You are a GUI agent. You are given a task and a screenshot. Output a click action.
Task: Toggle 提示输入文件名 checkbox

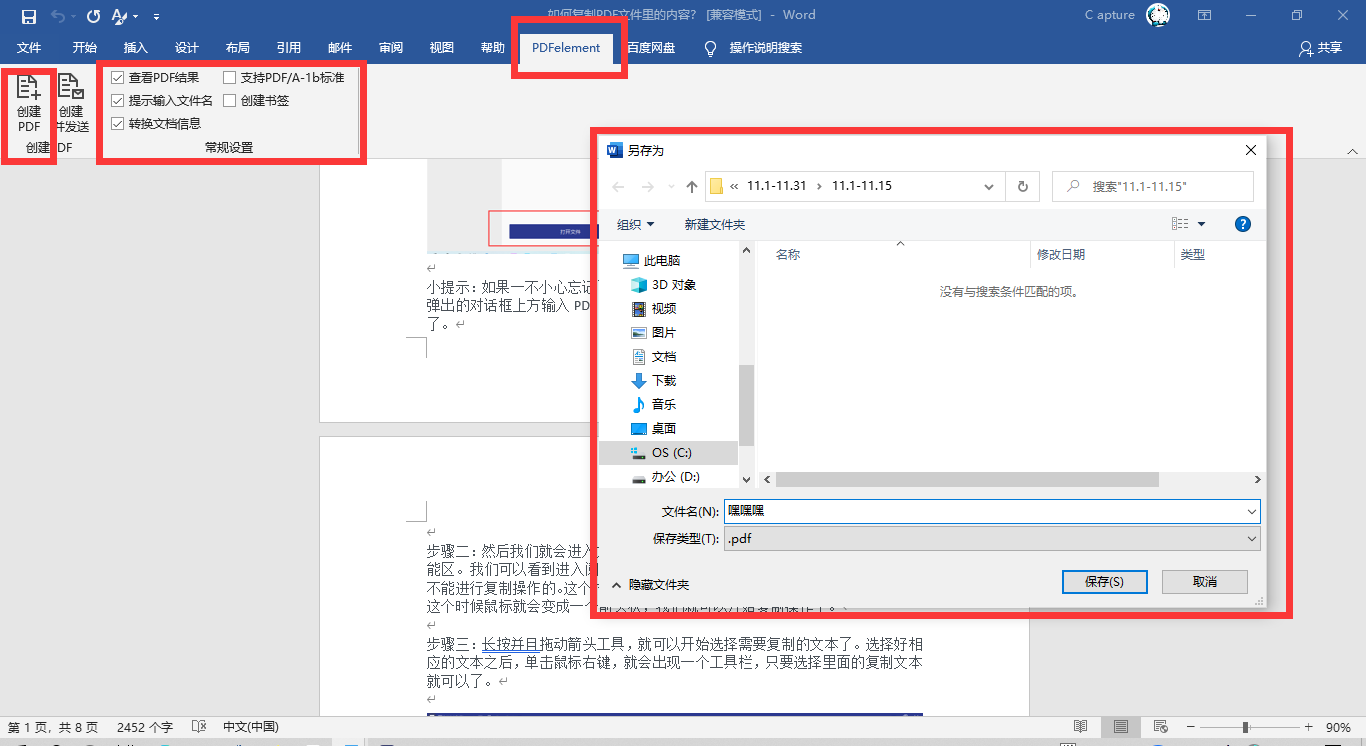(118, 100)
